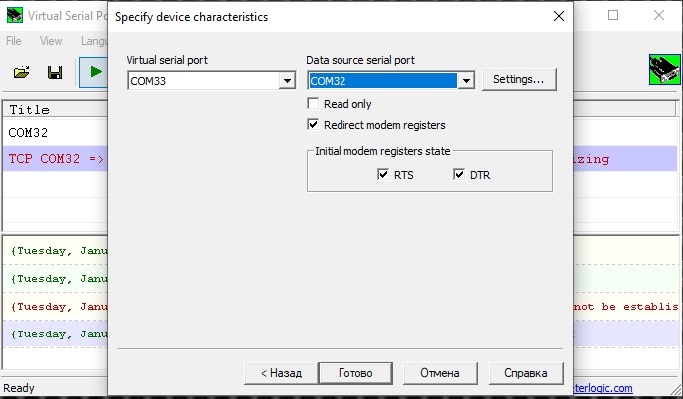Toggle the DTR checkbox
The image size is (683, 399).
coord(459,175)
